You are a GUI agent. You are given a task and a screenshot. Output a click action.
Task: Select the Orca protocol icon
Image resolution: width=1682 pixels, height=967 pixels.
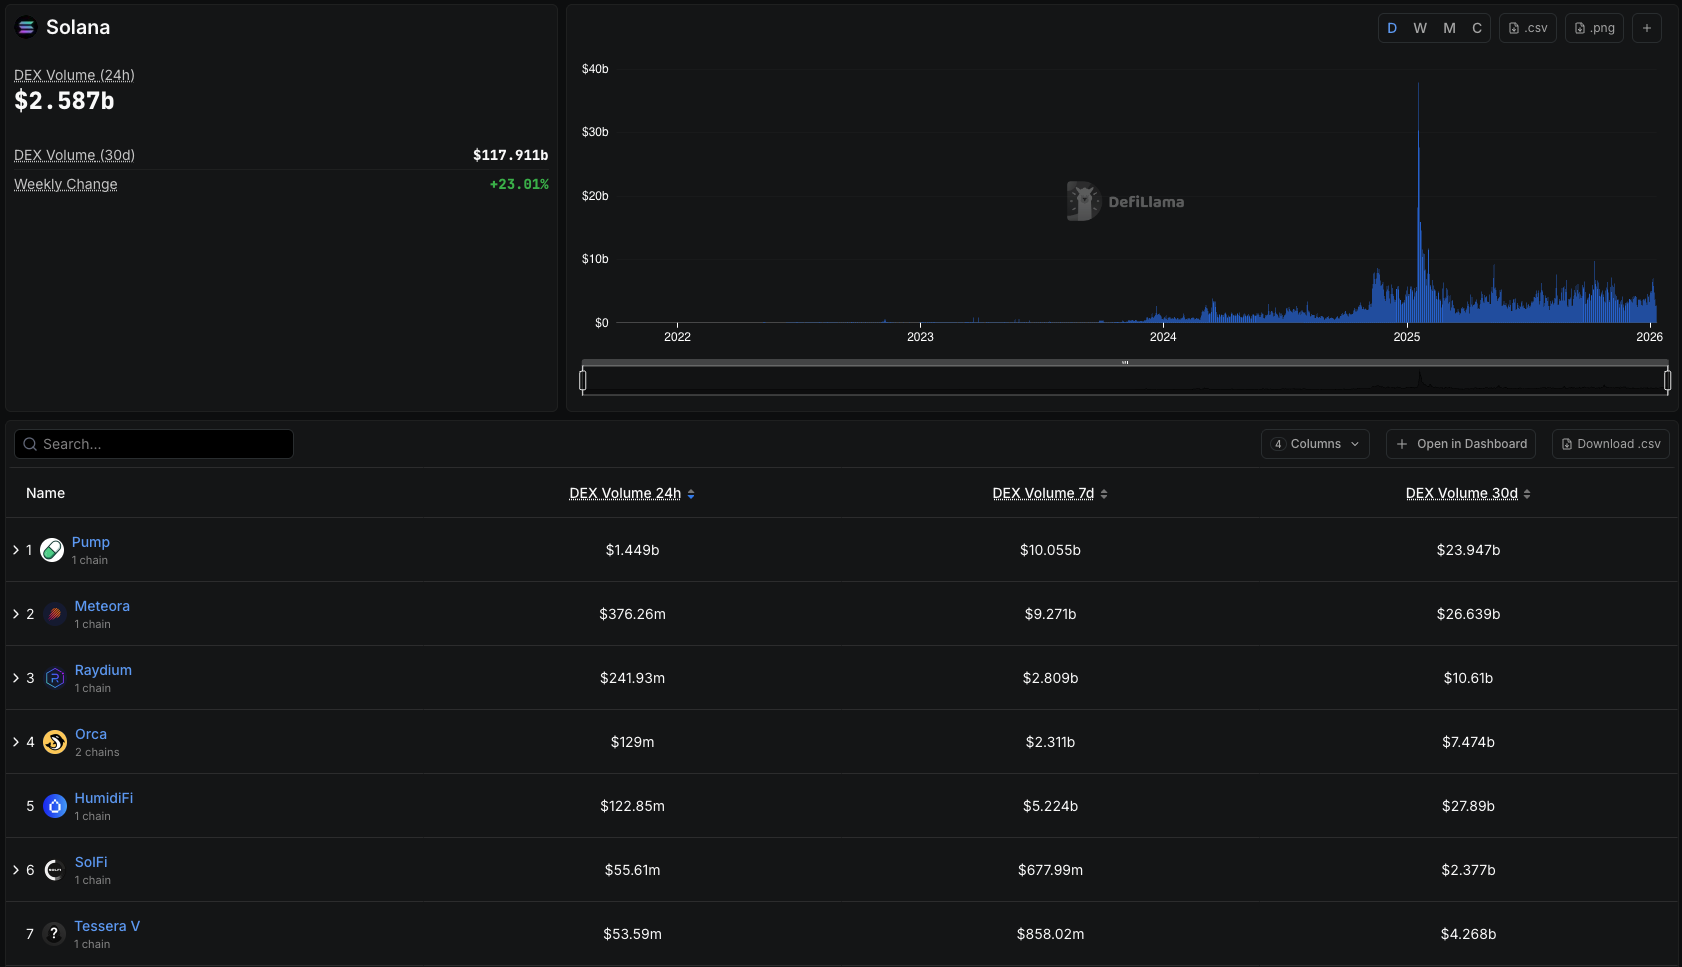point(54,741)
